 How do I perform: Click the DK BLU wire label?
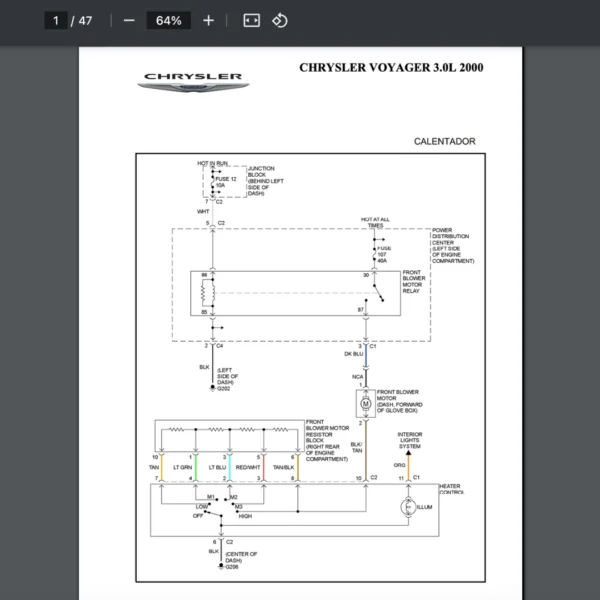click(x=354, y=354)
